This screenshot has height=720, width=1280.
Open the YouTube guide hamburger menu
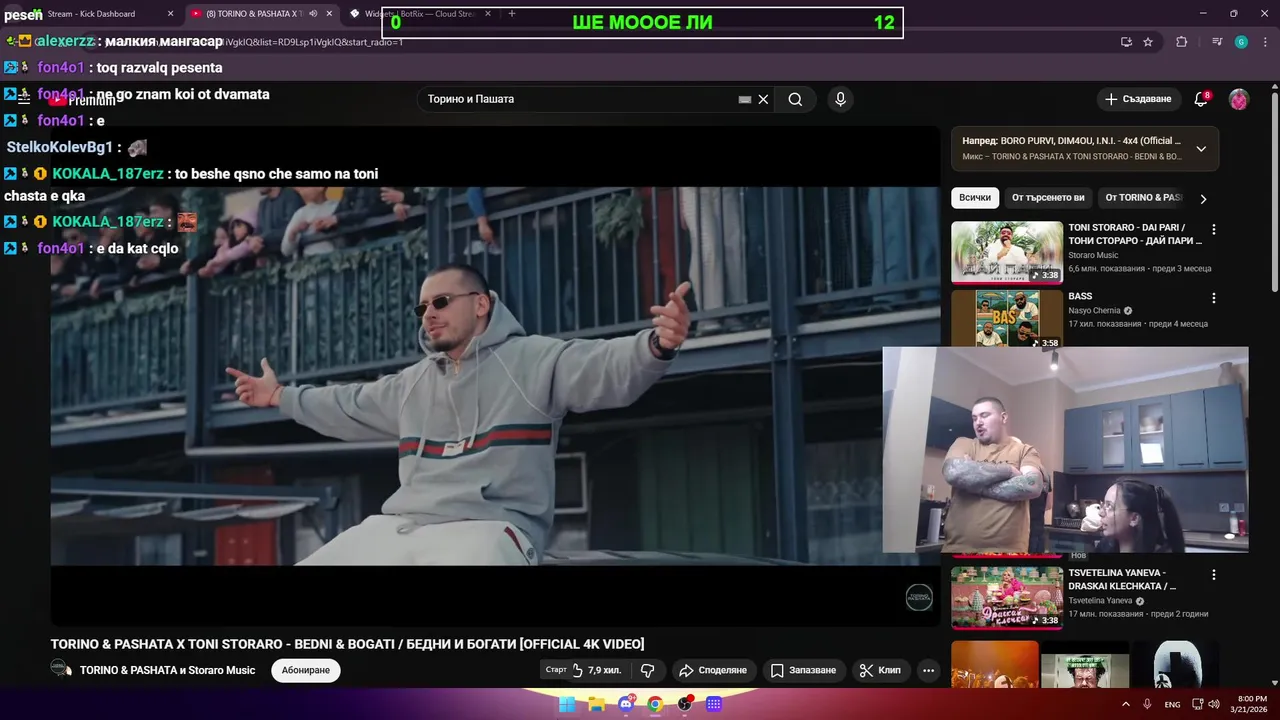click(24, 99)
